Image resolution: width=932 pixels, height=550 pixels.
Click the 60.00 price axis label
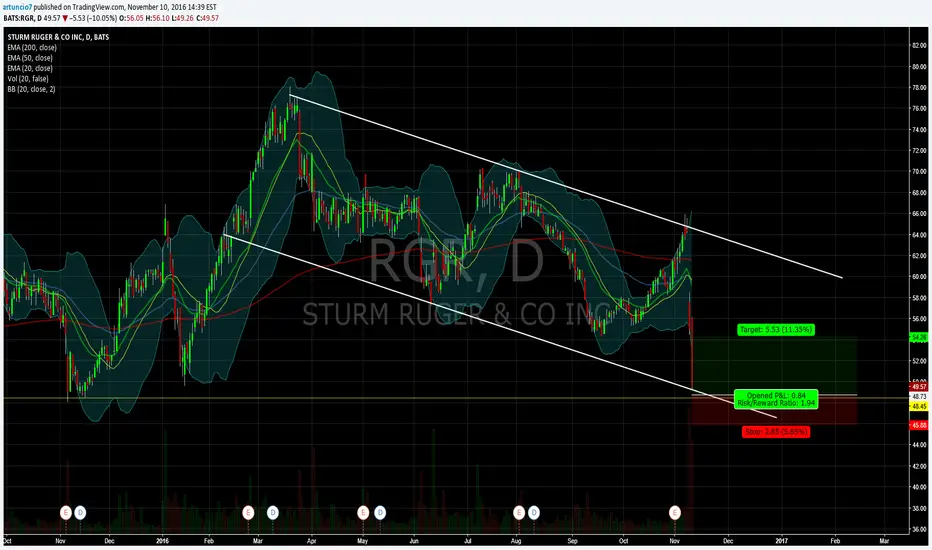[x=919, y=276]
